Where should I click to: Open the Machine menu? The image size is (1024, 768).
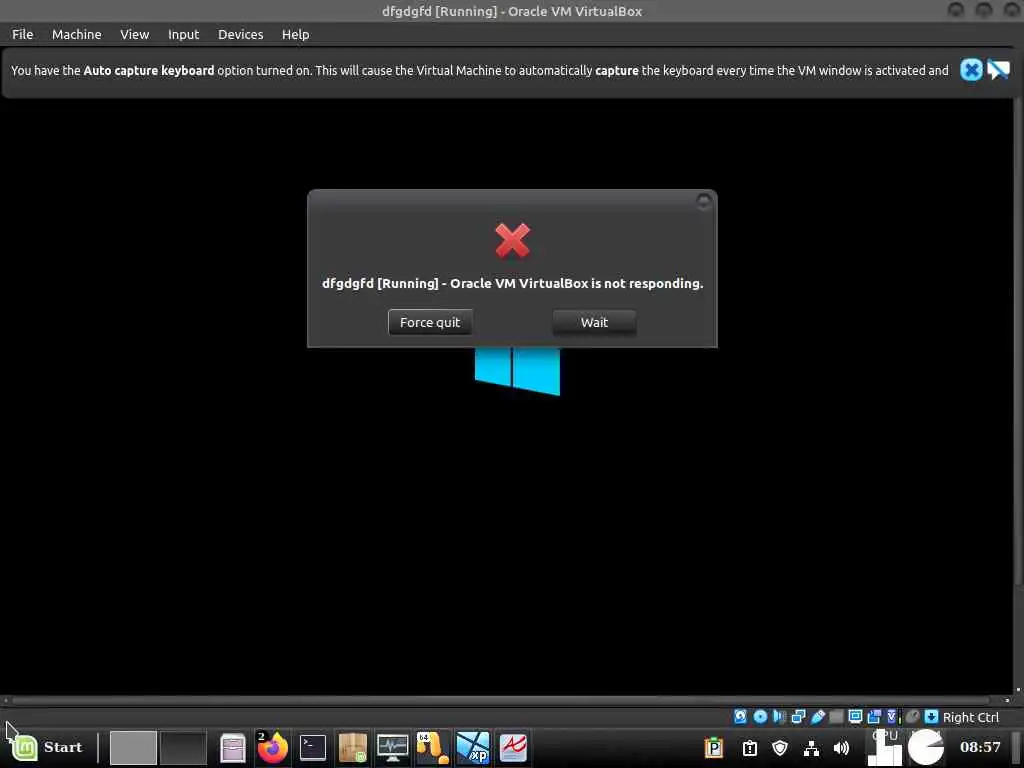tap(76, 35)
